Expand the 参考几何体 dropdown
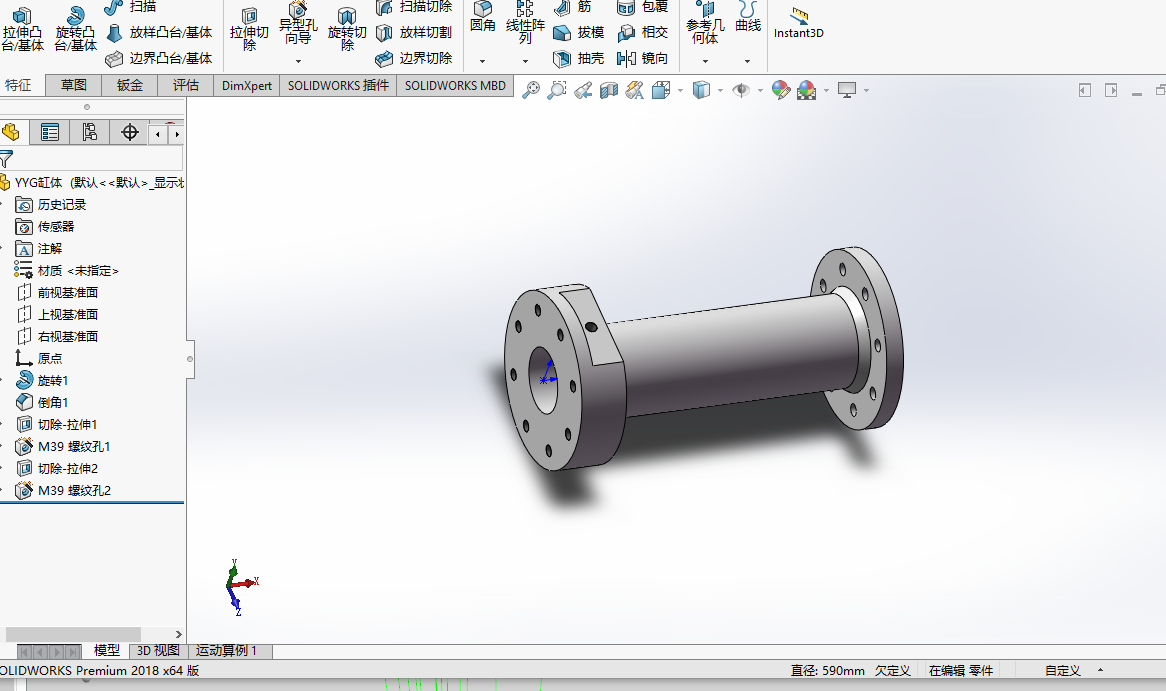This screenshot has height=691, width=1166. [x=705, y=60]
